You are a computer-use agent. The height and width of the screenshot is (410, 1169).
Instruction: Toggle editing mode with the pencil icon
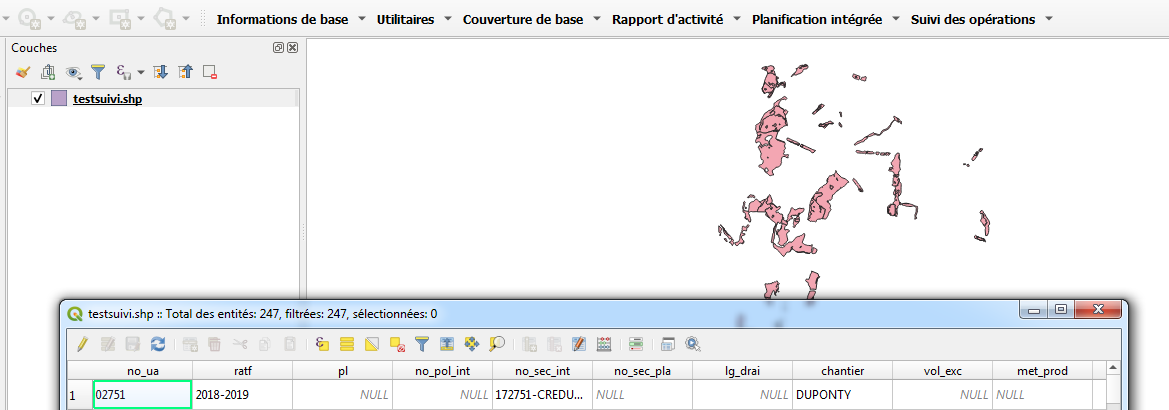83,344
